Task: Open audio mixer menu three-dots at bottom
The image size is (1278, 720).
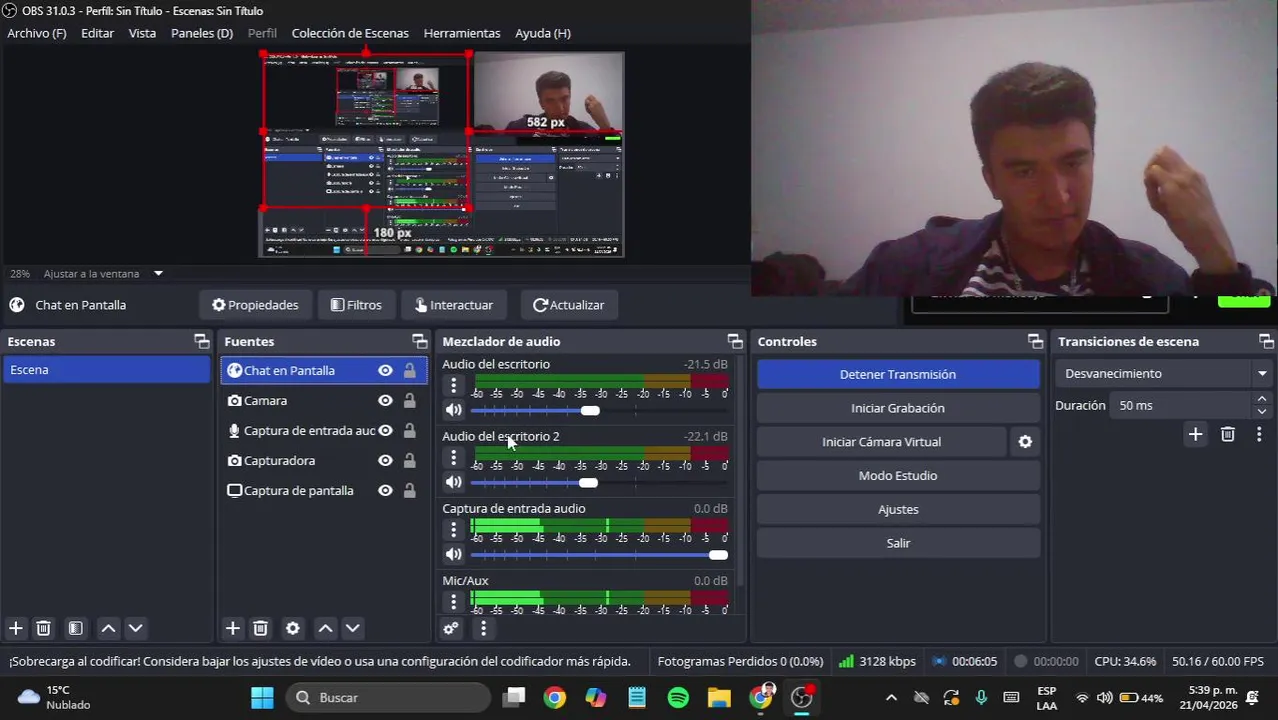Action: [x=483, y=628]
